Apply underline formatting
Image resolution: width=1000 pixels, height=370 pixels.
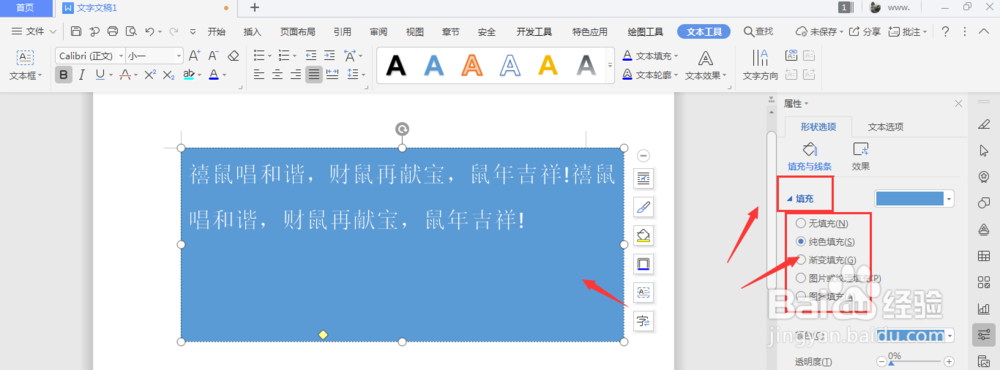coord(99,75)
